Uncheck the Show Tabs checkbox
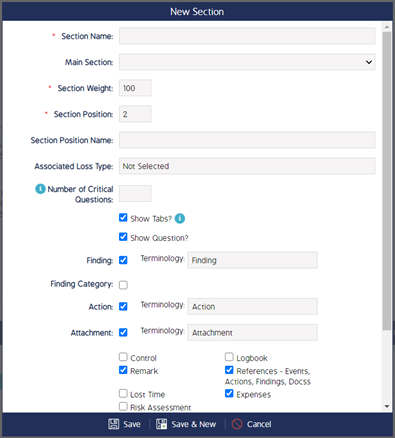 tap(123, 218)
